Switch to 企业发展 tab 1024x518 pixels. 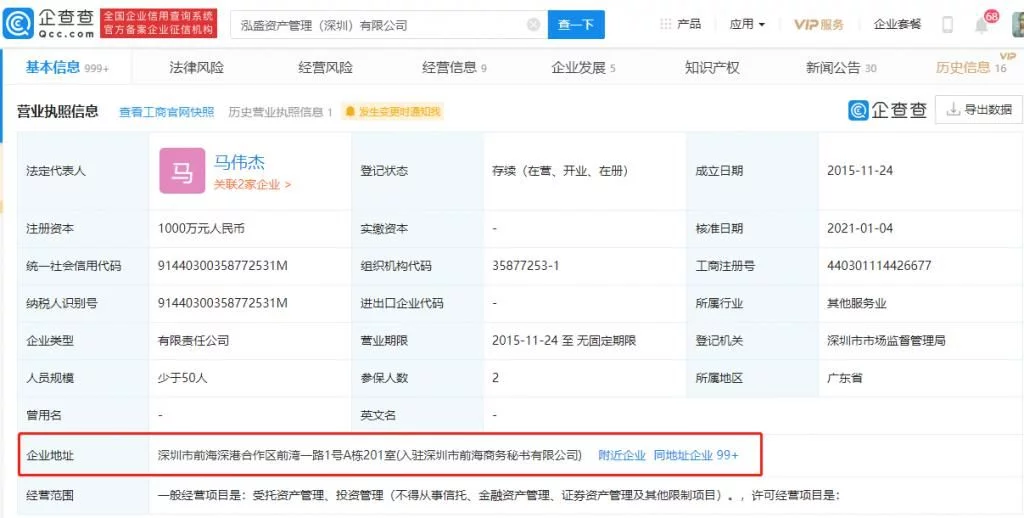pyautogui.click(x=583, y=67)
